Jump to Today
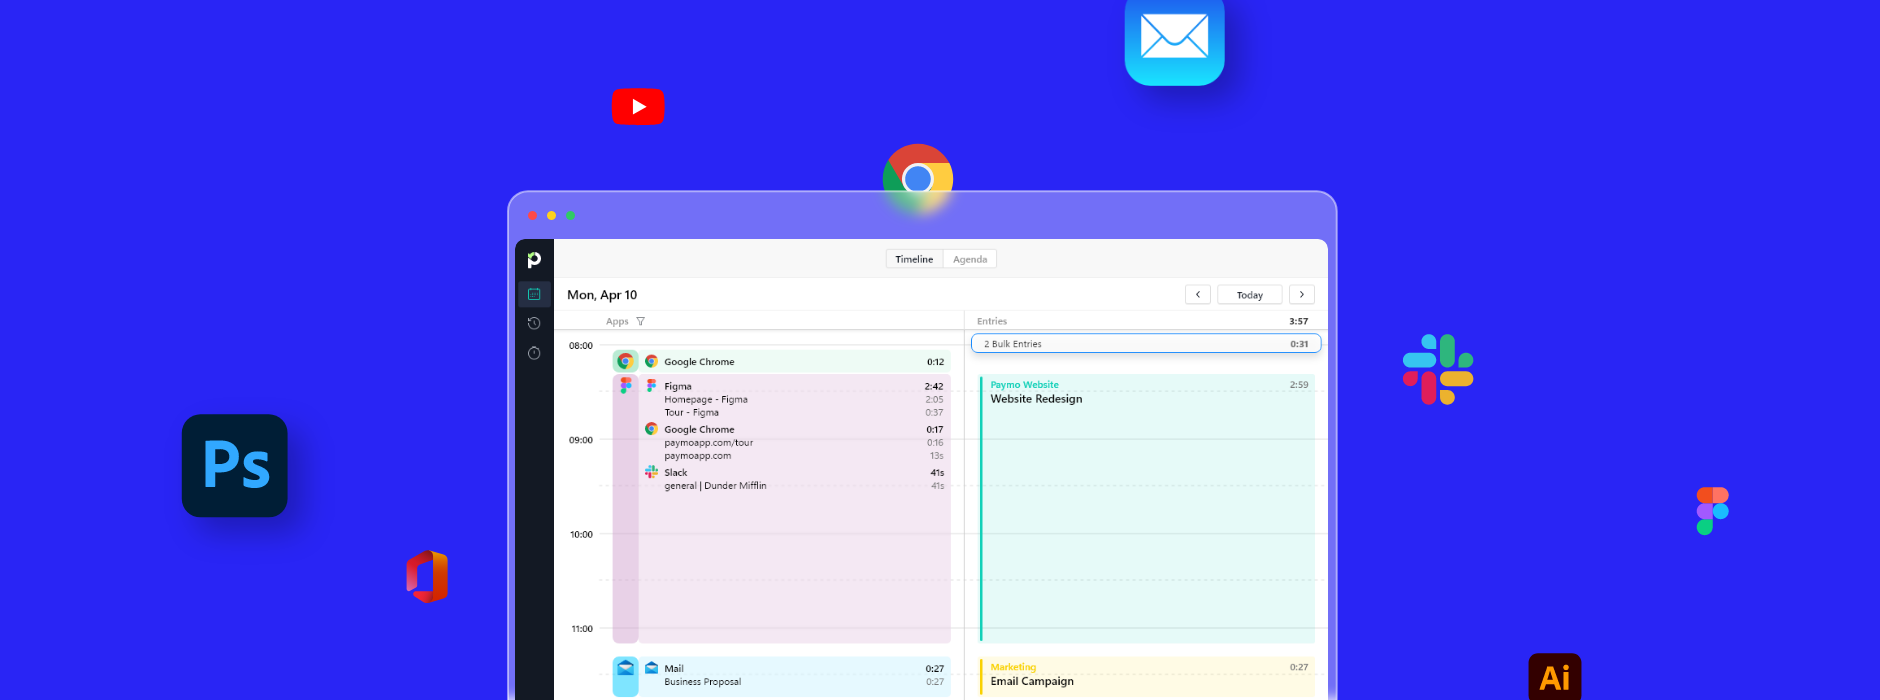This screenshot has width=1880, height=700. pos(1250,295)
